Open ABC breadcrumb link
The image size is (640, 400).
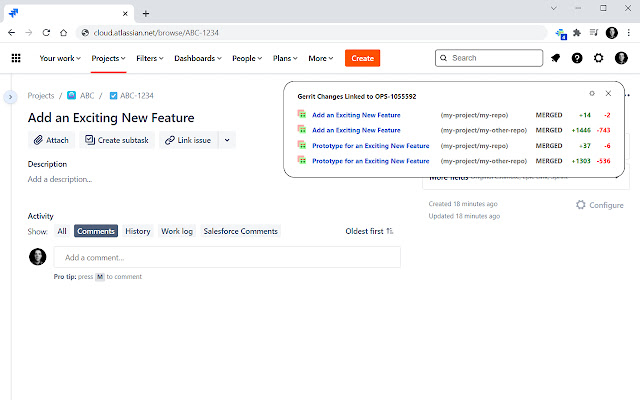[x=87, y=96]
